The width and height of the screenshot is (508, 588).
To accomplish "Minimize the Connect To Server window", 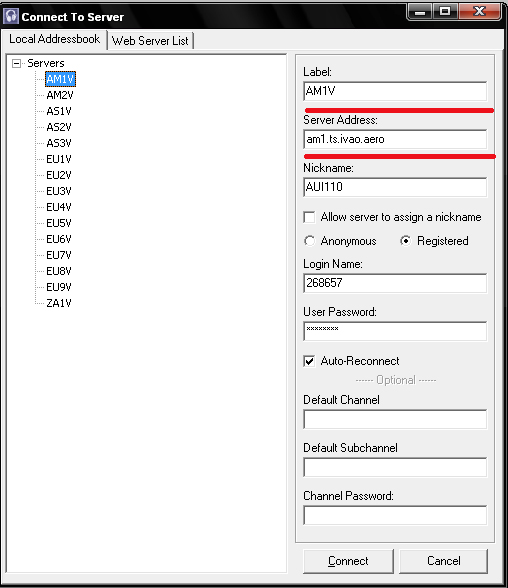I will [x=420, y=12].
